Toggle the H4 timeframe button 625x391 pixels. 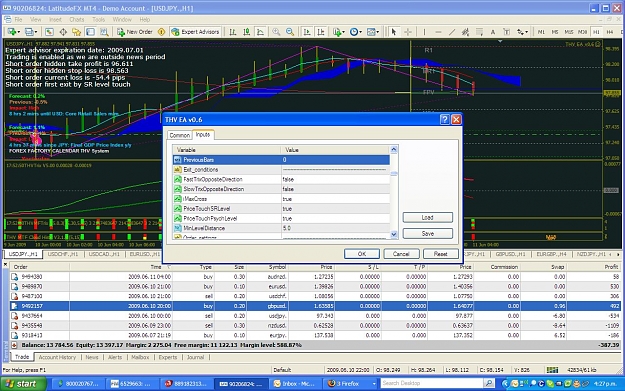[609, 32]
